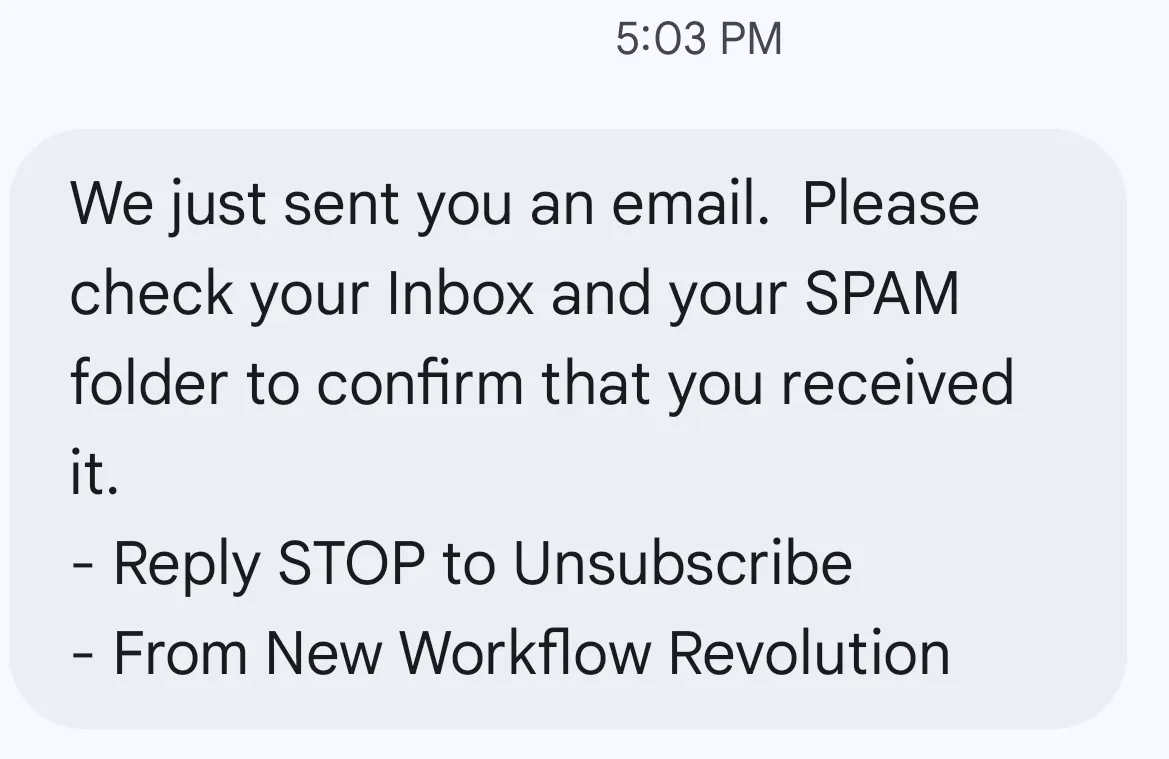Click the word "STOP" in the message
This screenshot has width=1169, height=759.
click(350, 564)
